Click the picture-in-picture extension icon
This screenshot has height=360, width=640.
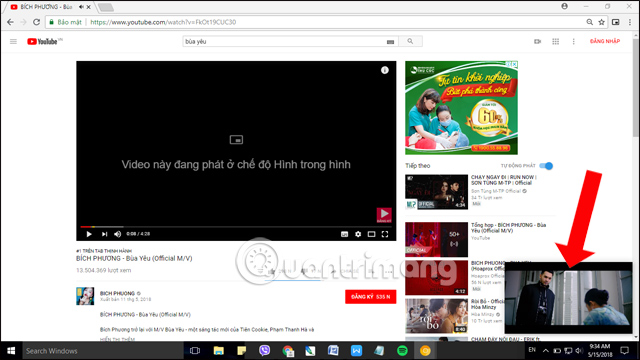pos(616,22)
